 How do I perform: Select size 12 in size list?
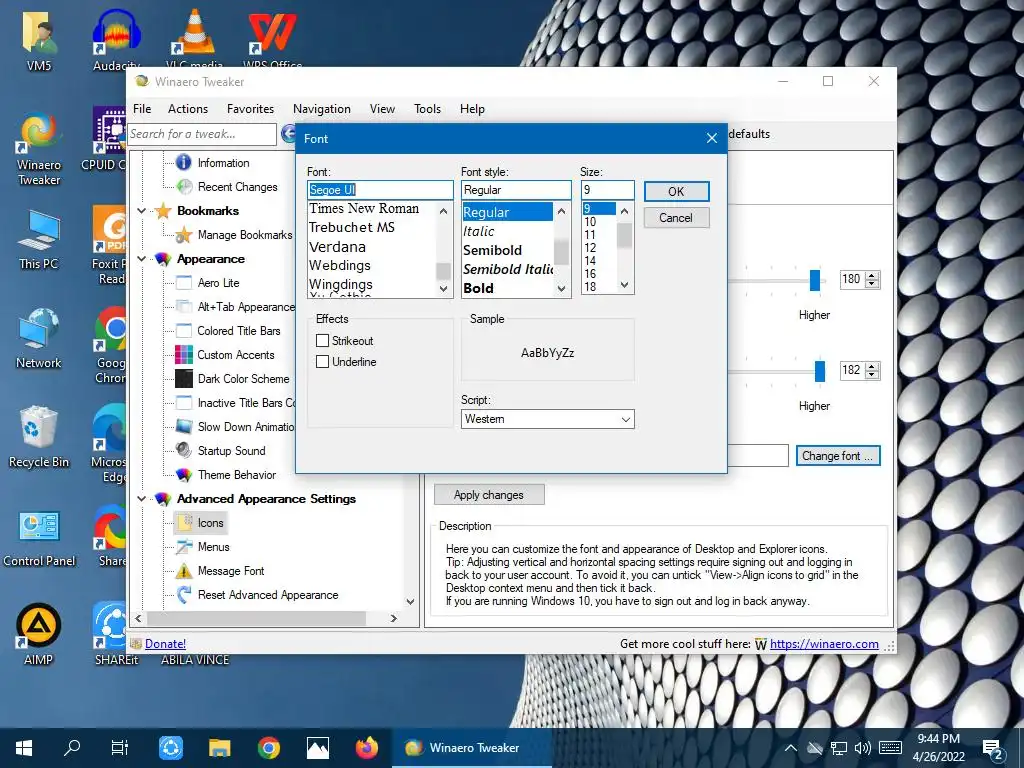click(x=590, y=248)
